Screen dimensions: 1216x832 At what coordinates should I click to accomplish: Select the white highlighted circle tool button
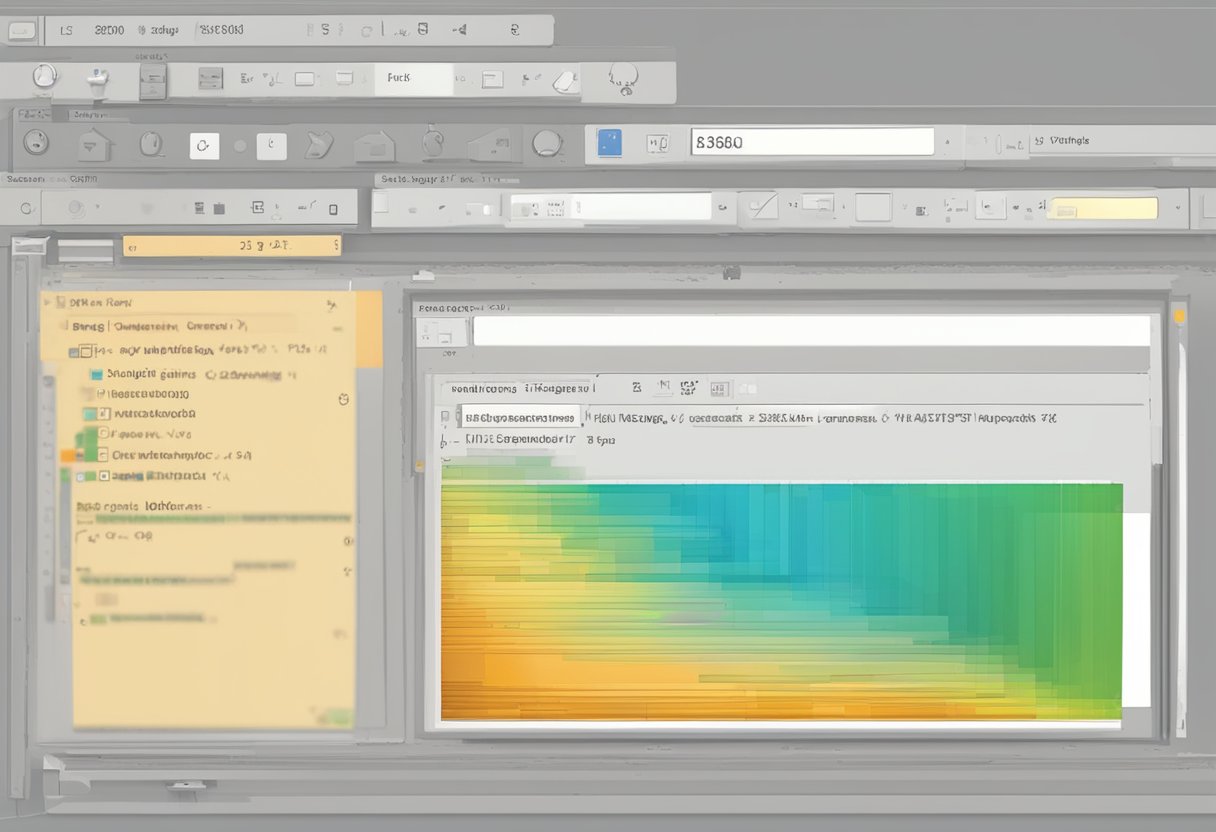[204, 147]
